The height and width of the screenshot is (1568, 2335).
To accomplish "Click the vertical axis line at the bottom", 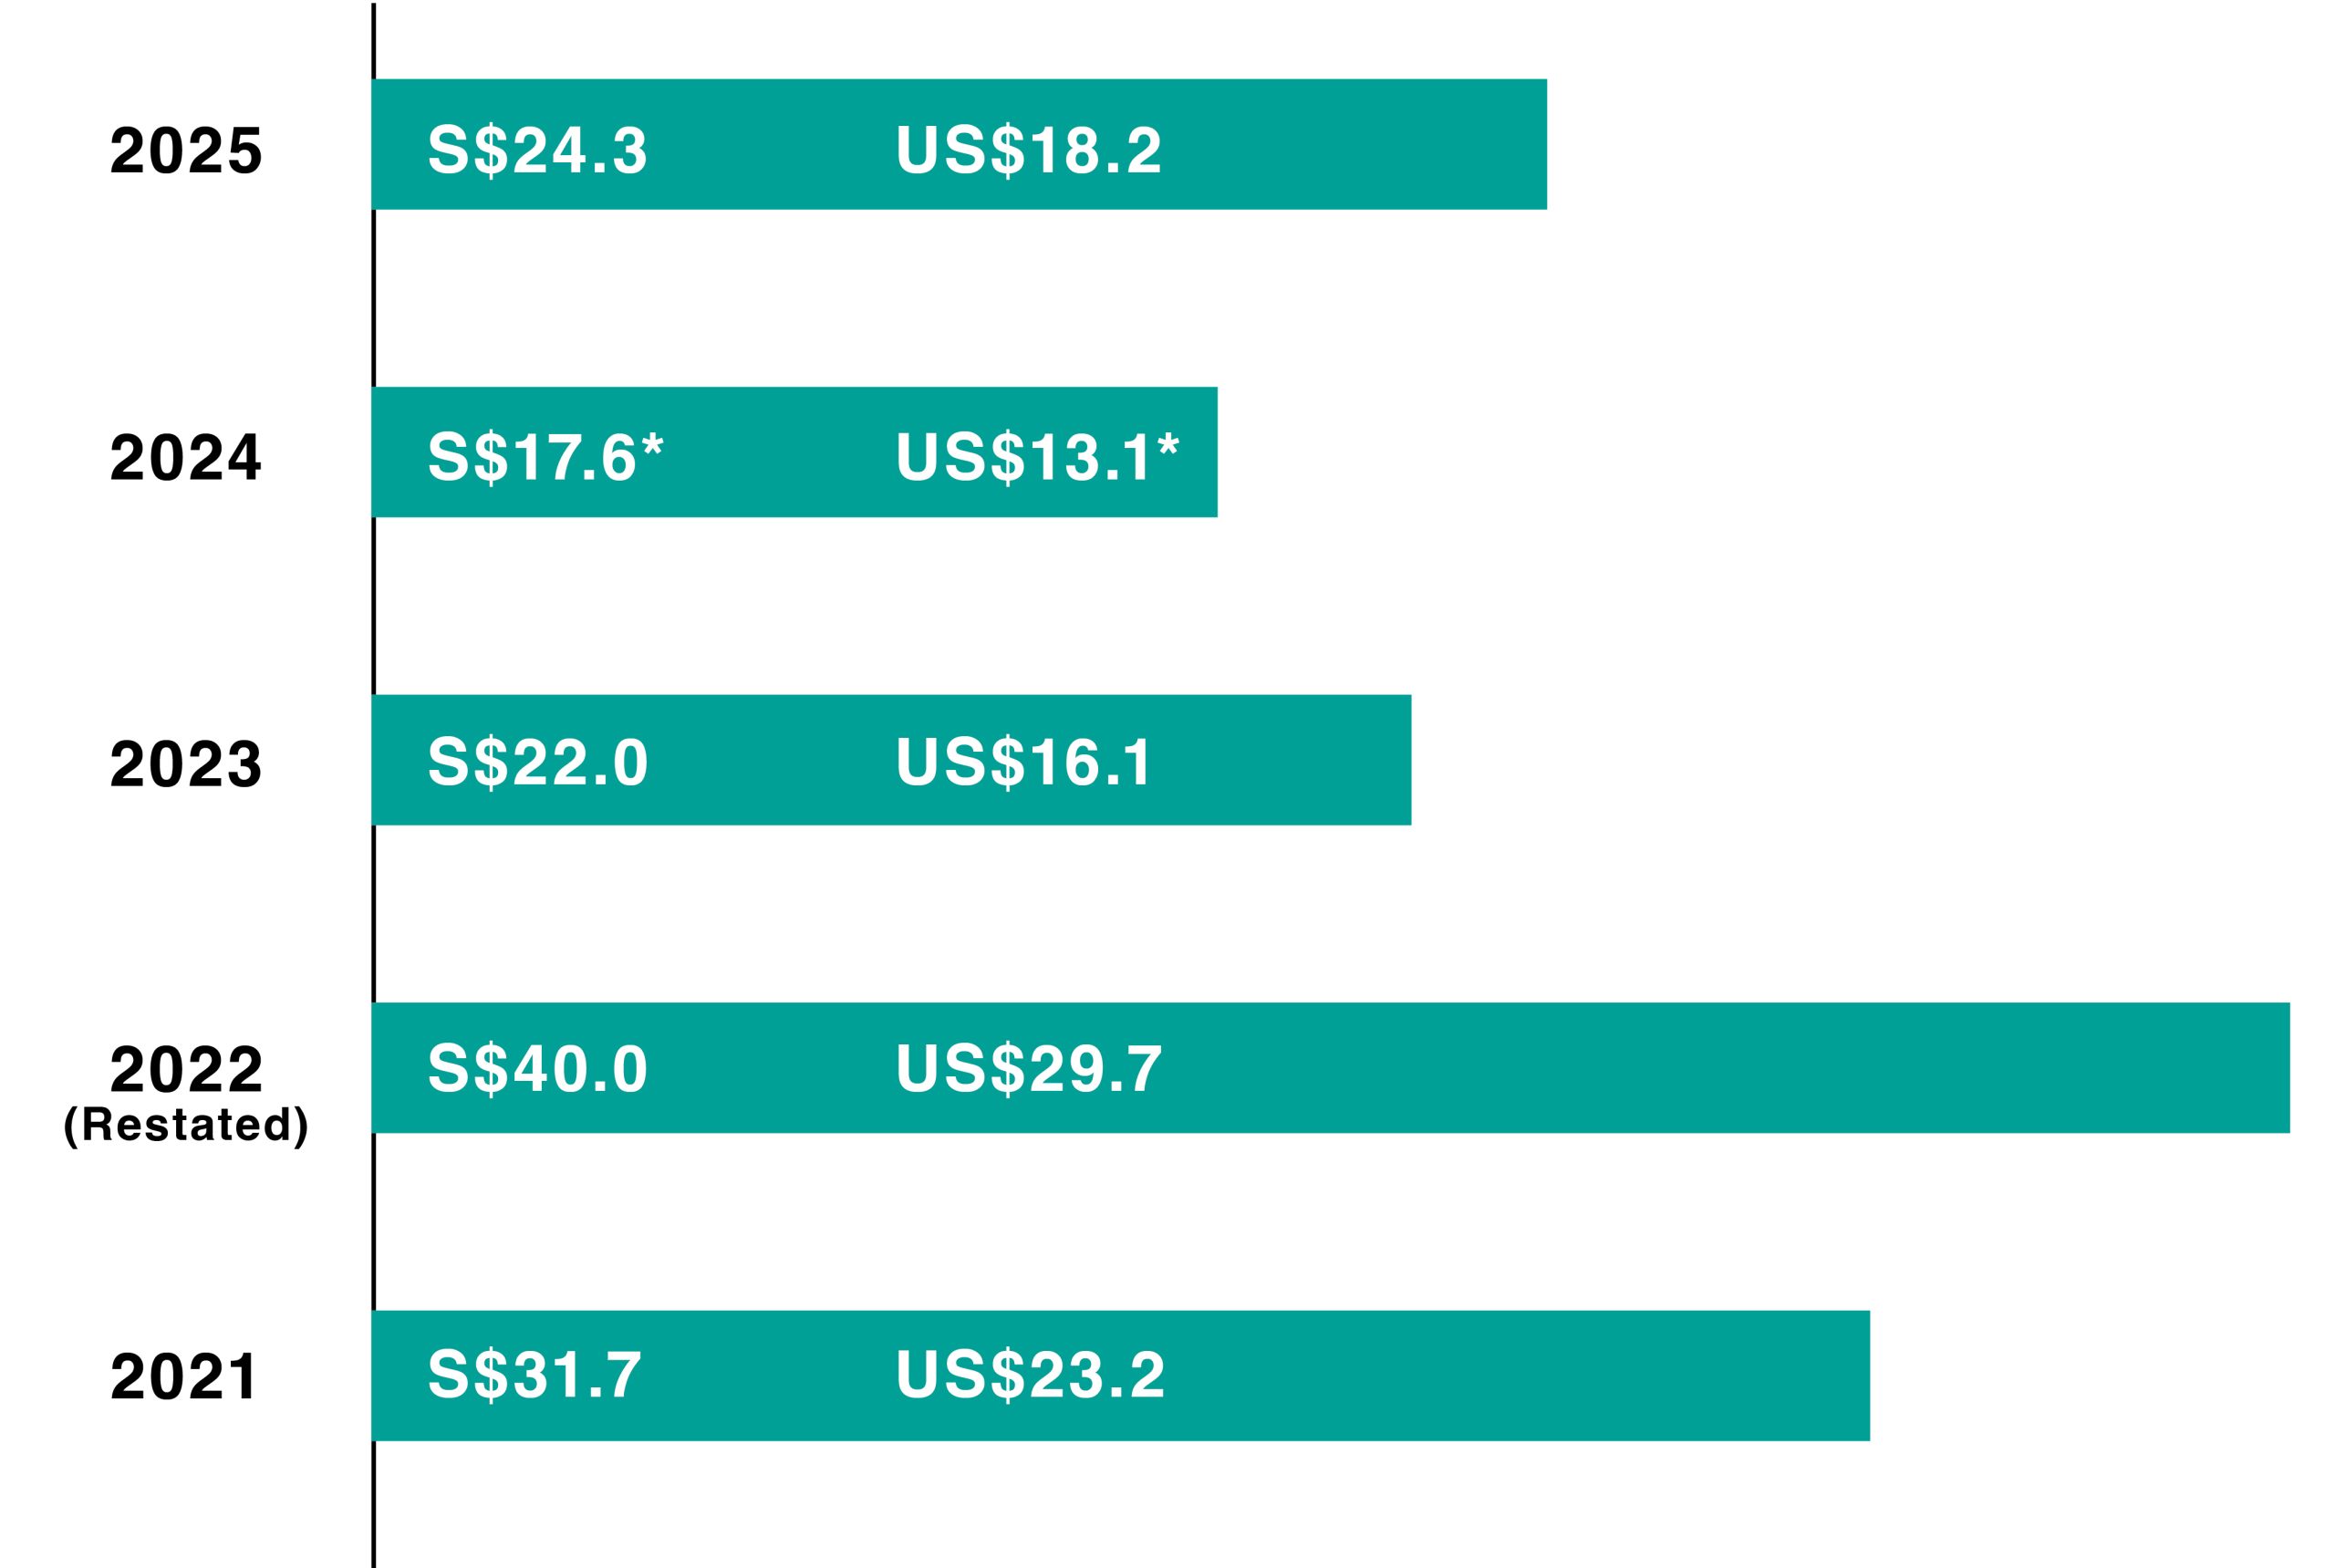I will (x=374, y=1505).
